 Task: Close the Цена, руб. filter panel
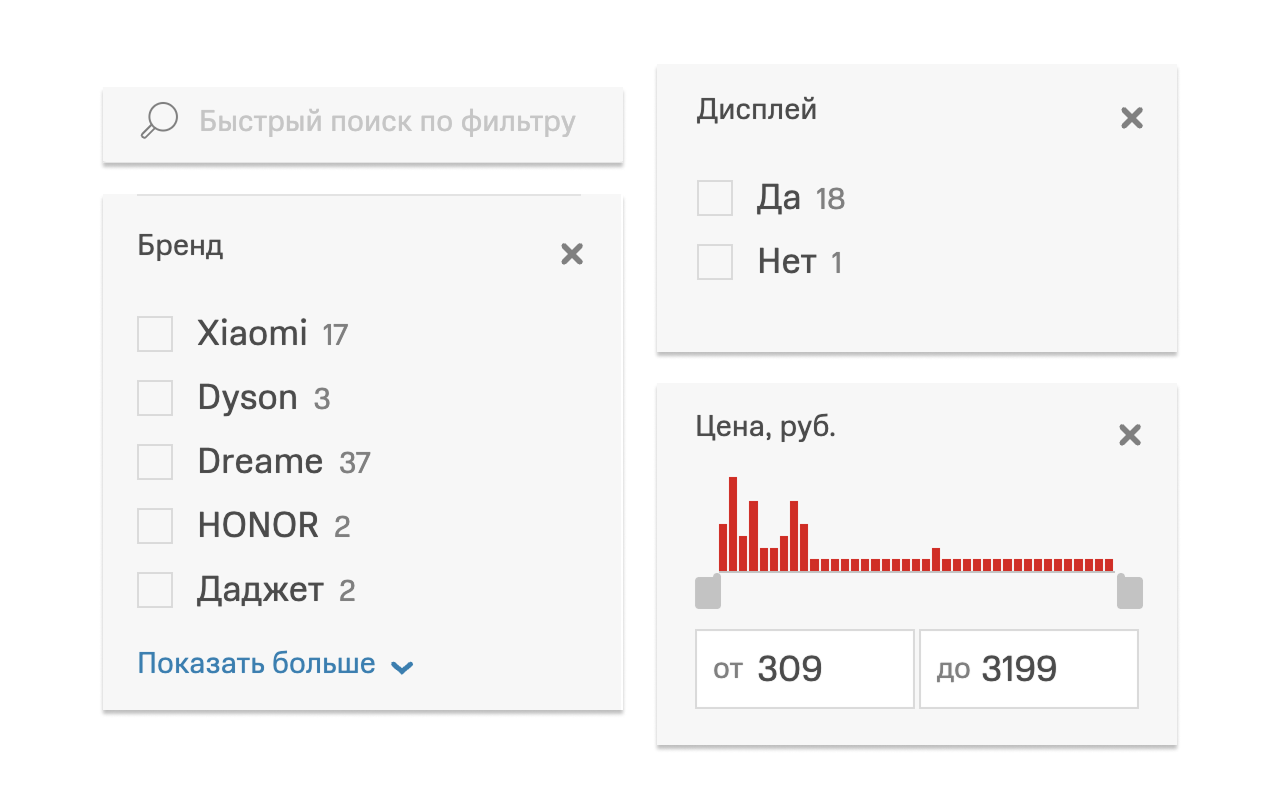(x=1129, y=435)
